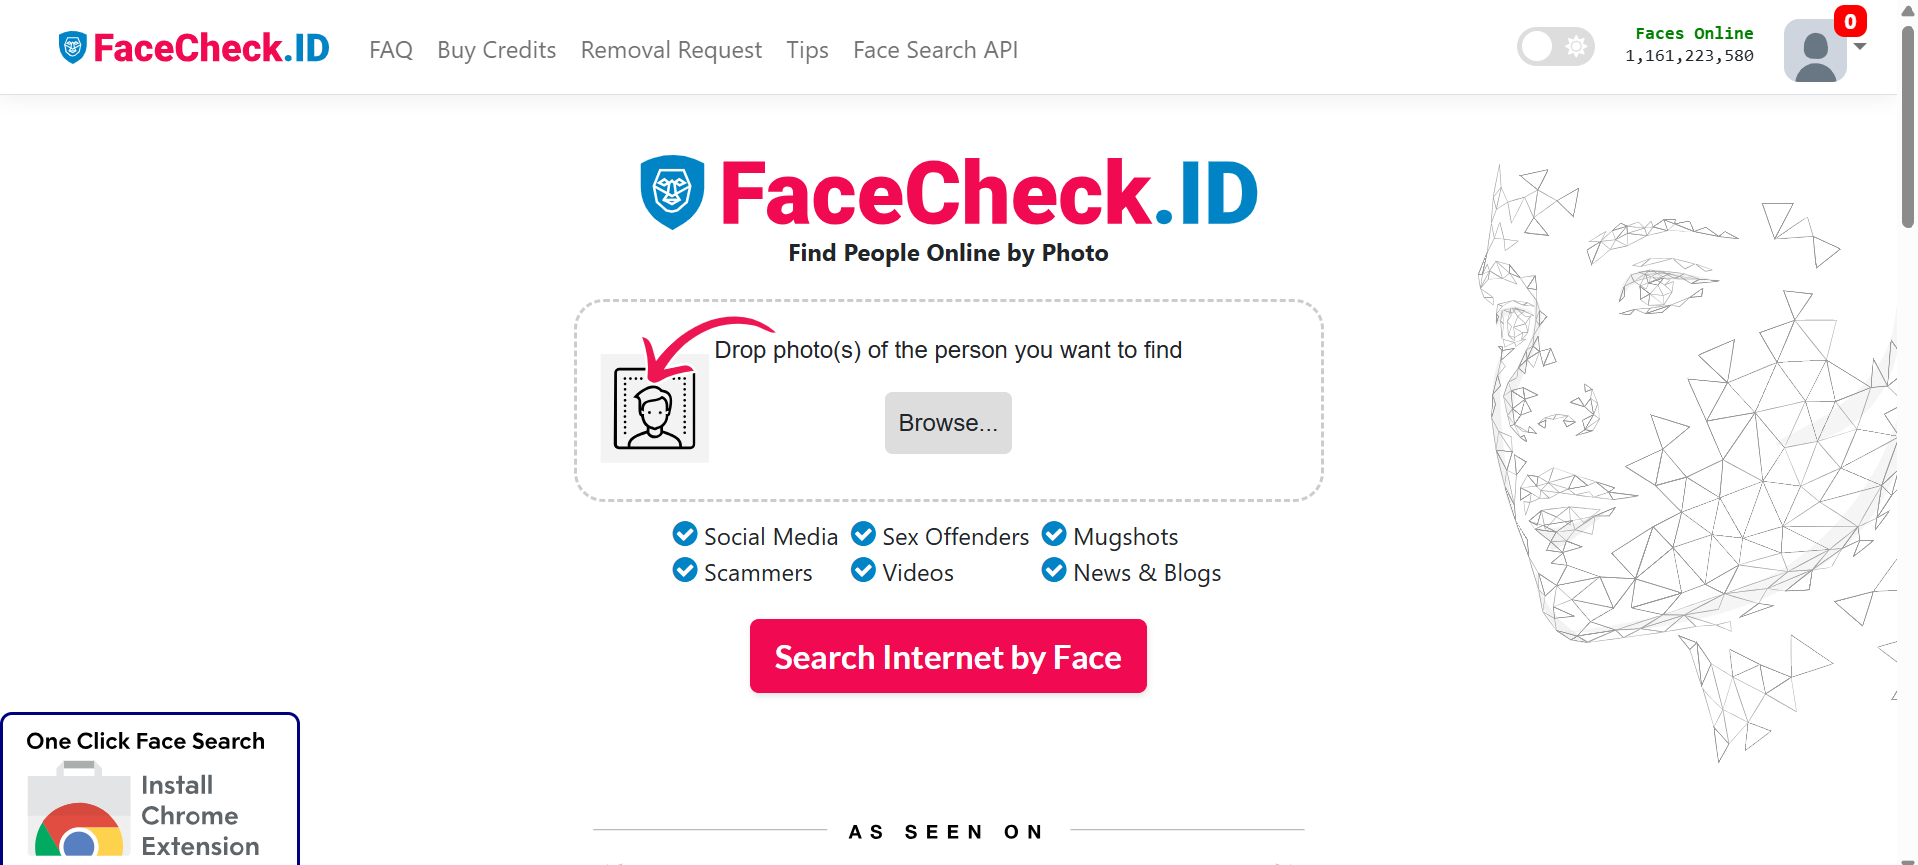The height and width of the screenshot is (865, 1918).
Task: Click the portrait photo upload icon
Action: pos(654,408)
